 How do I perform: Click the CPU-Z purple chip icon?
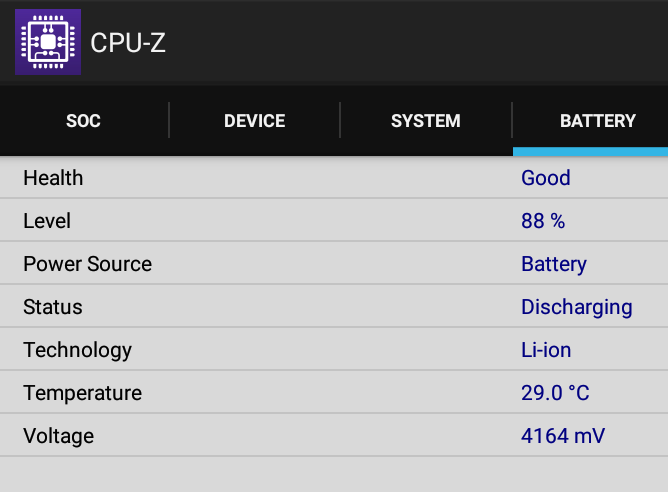coord(48,42)
